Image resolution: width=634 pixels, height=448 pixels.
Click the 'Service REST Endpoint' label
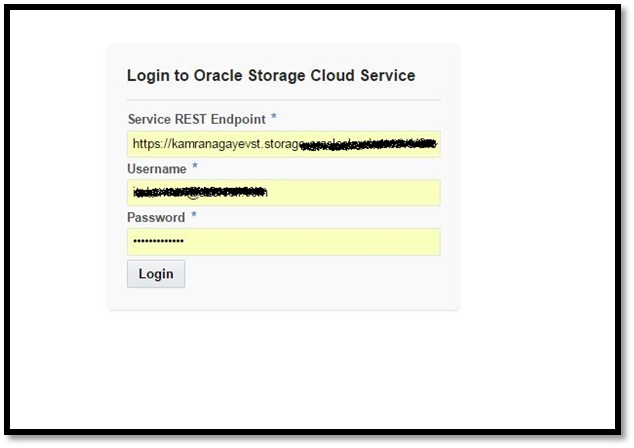197,119
